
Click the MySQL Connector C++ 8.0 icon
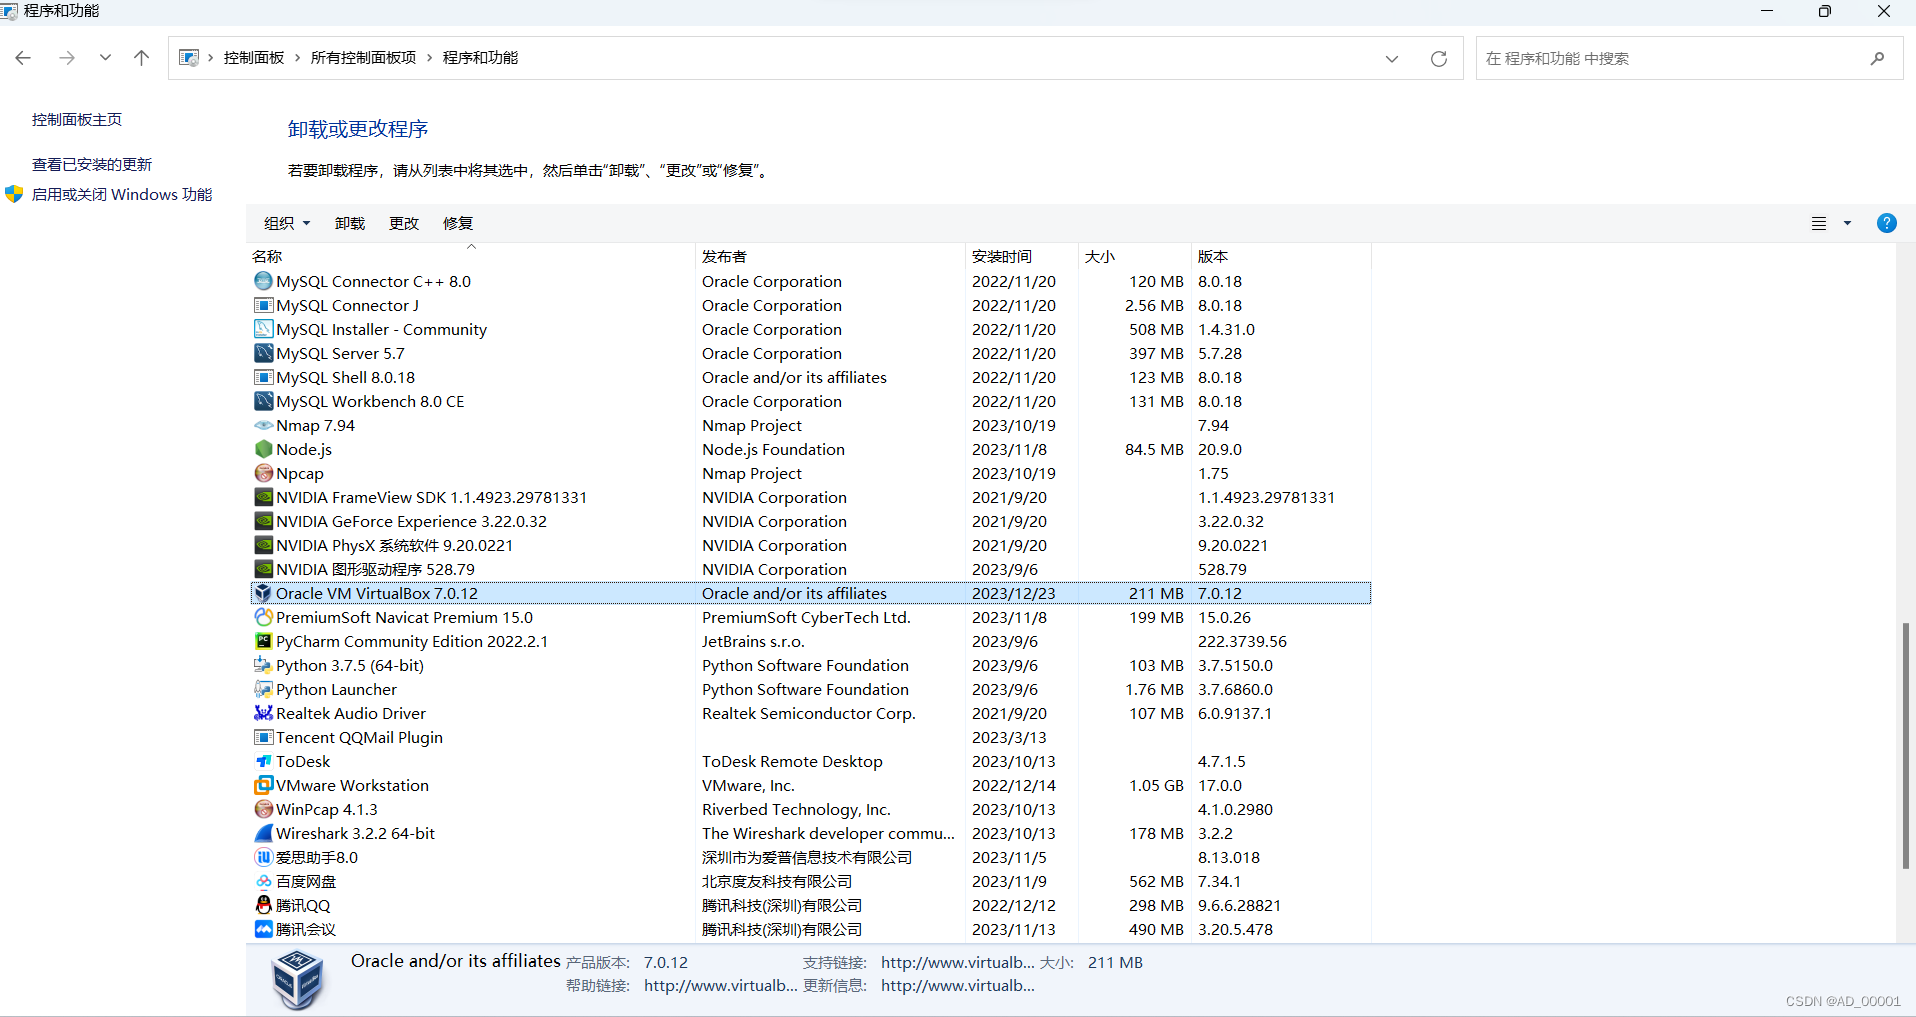pyautogui.click(x=263, y=281)
